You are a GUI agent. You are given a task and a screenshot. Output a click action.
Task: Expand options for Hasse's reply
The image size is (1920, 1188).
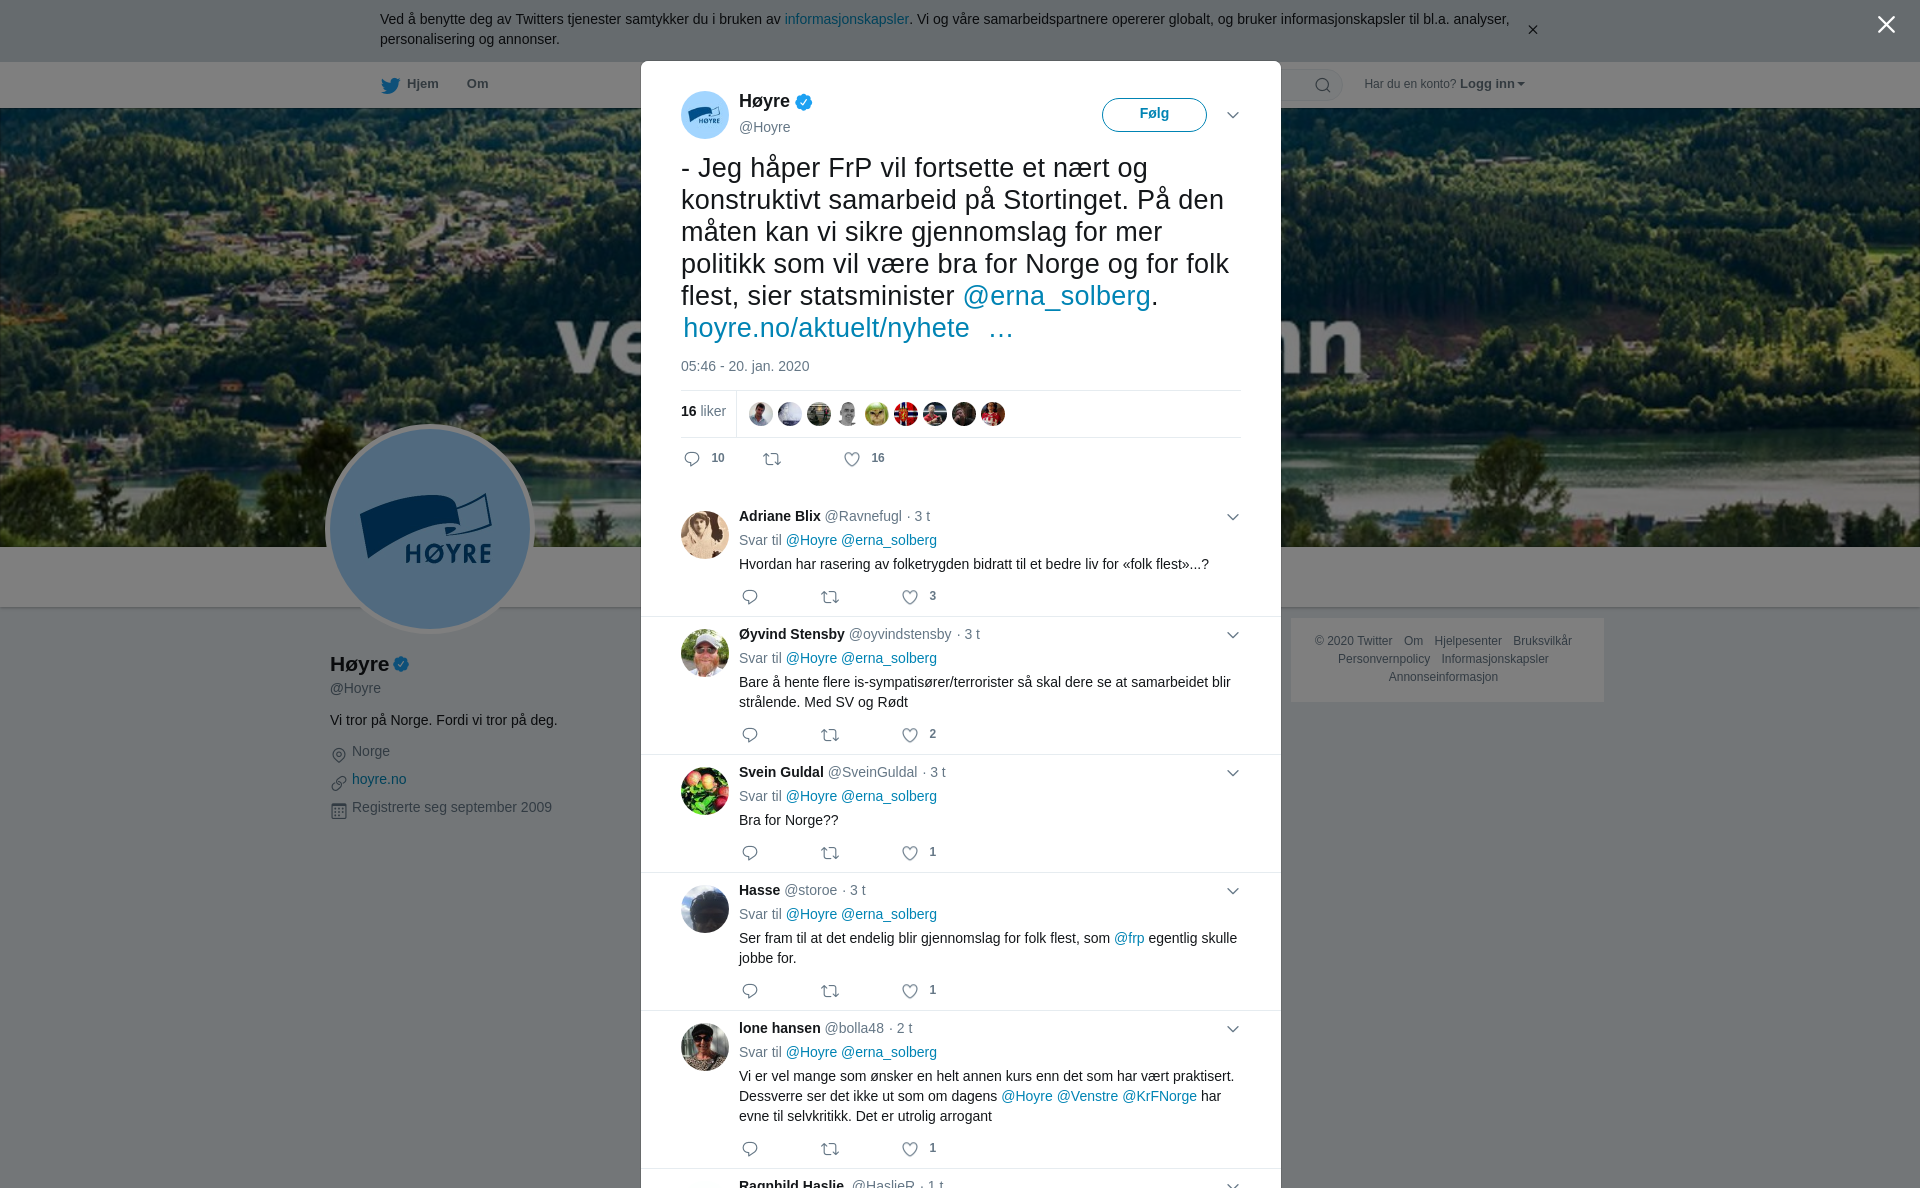(x=1233, y=891)
